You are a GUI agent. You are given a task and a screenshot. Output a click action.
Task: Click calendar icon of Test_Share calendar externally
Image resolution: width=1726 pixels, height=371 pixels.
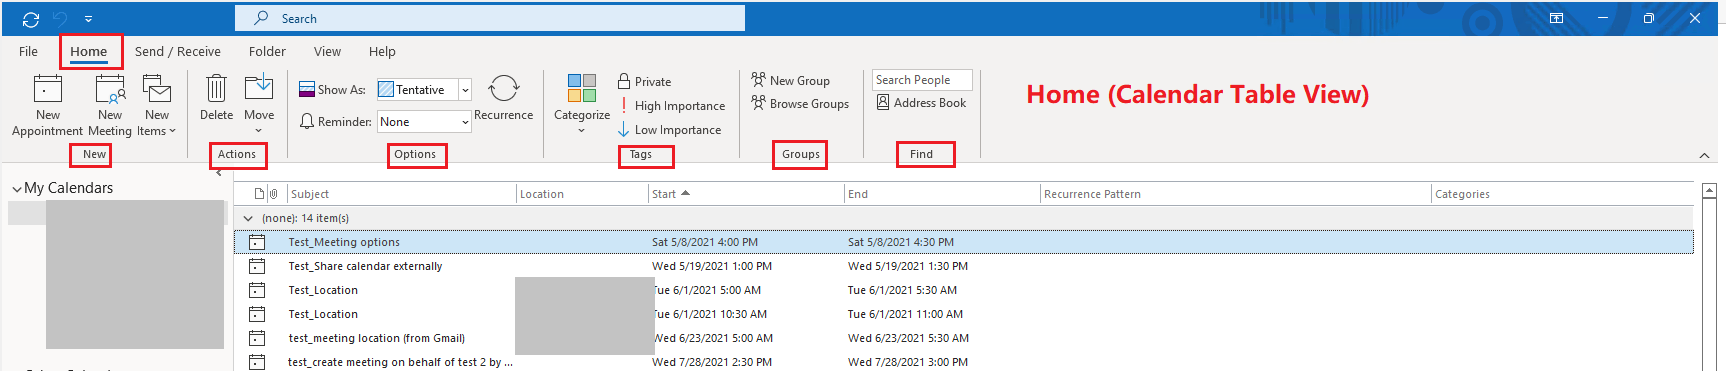click(257, 266)
